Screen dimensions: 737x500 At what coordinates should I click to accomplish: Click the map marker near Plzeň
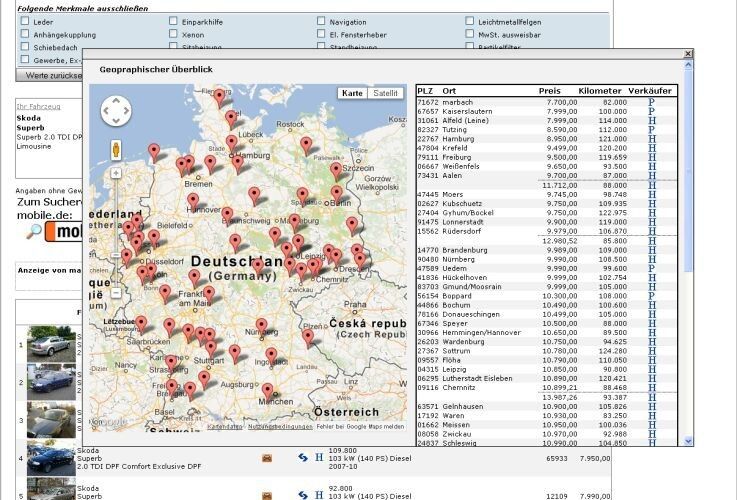point(308,338)
